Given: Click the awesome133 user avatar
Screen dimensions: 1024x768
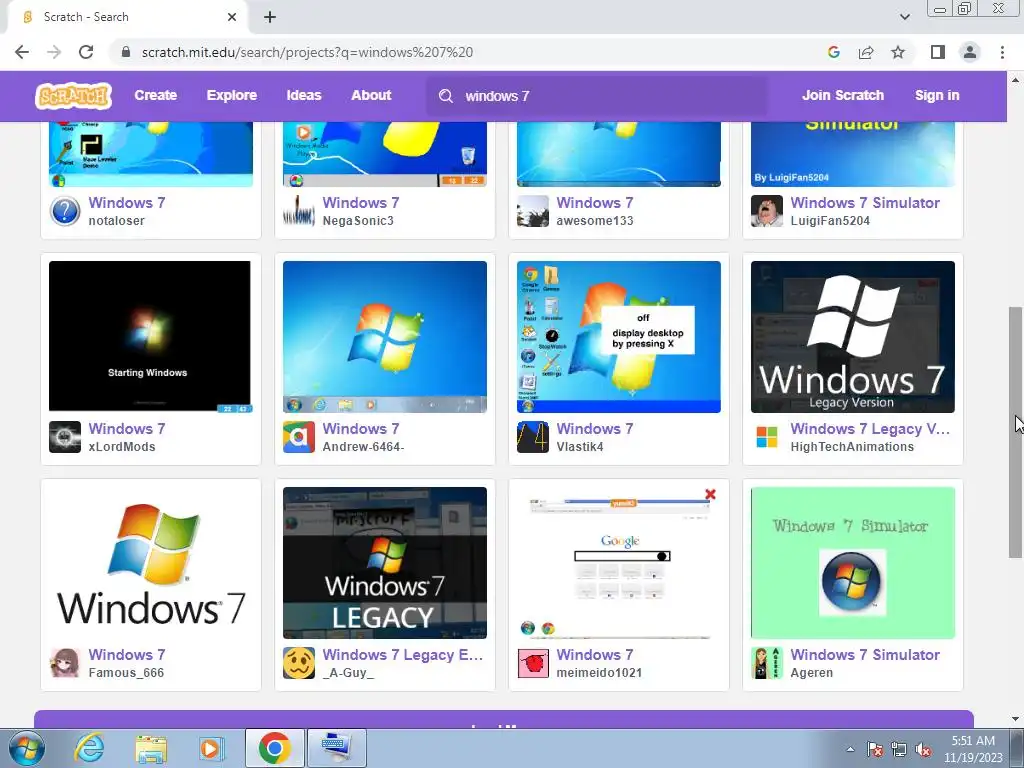Looking at the screenshot, I should click(x=533, y=211).
